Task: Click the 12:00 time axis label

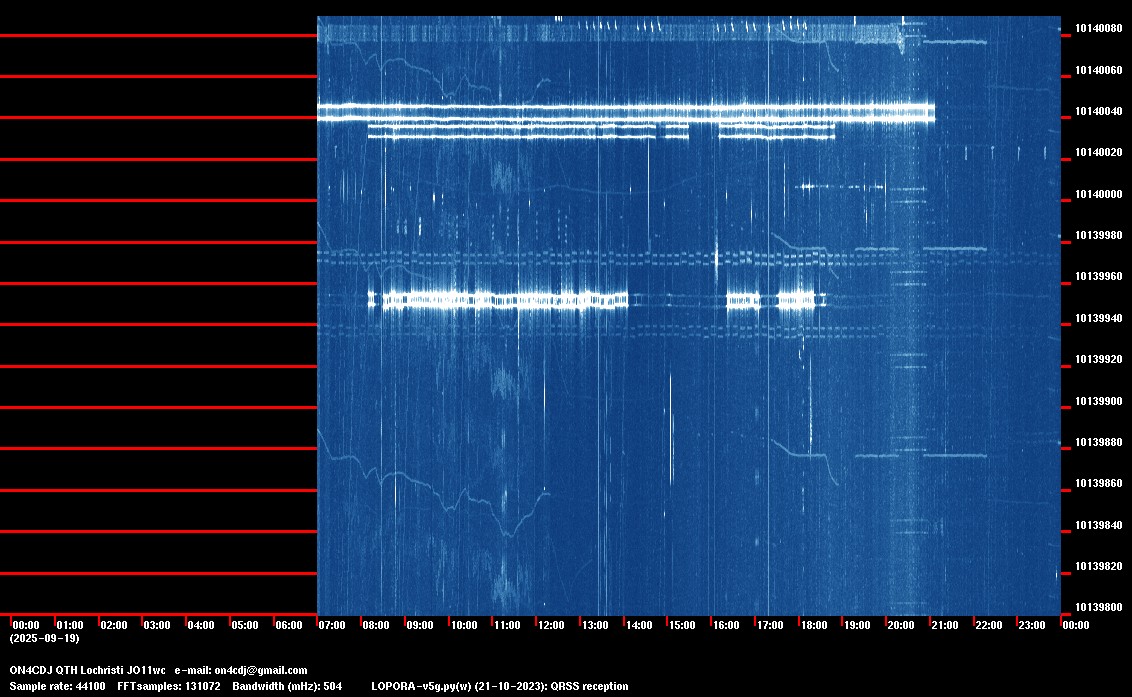Action: tap(551, 625)
